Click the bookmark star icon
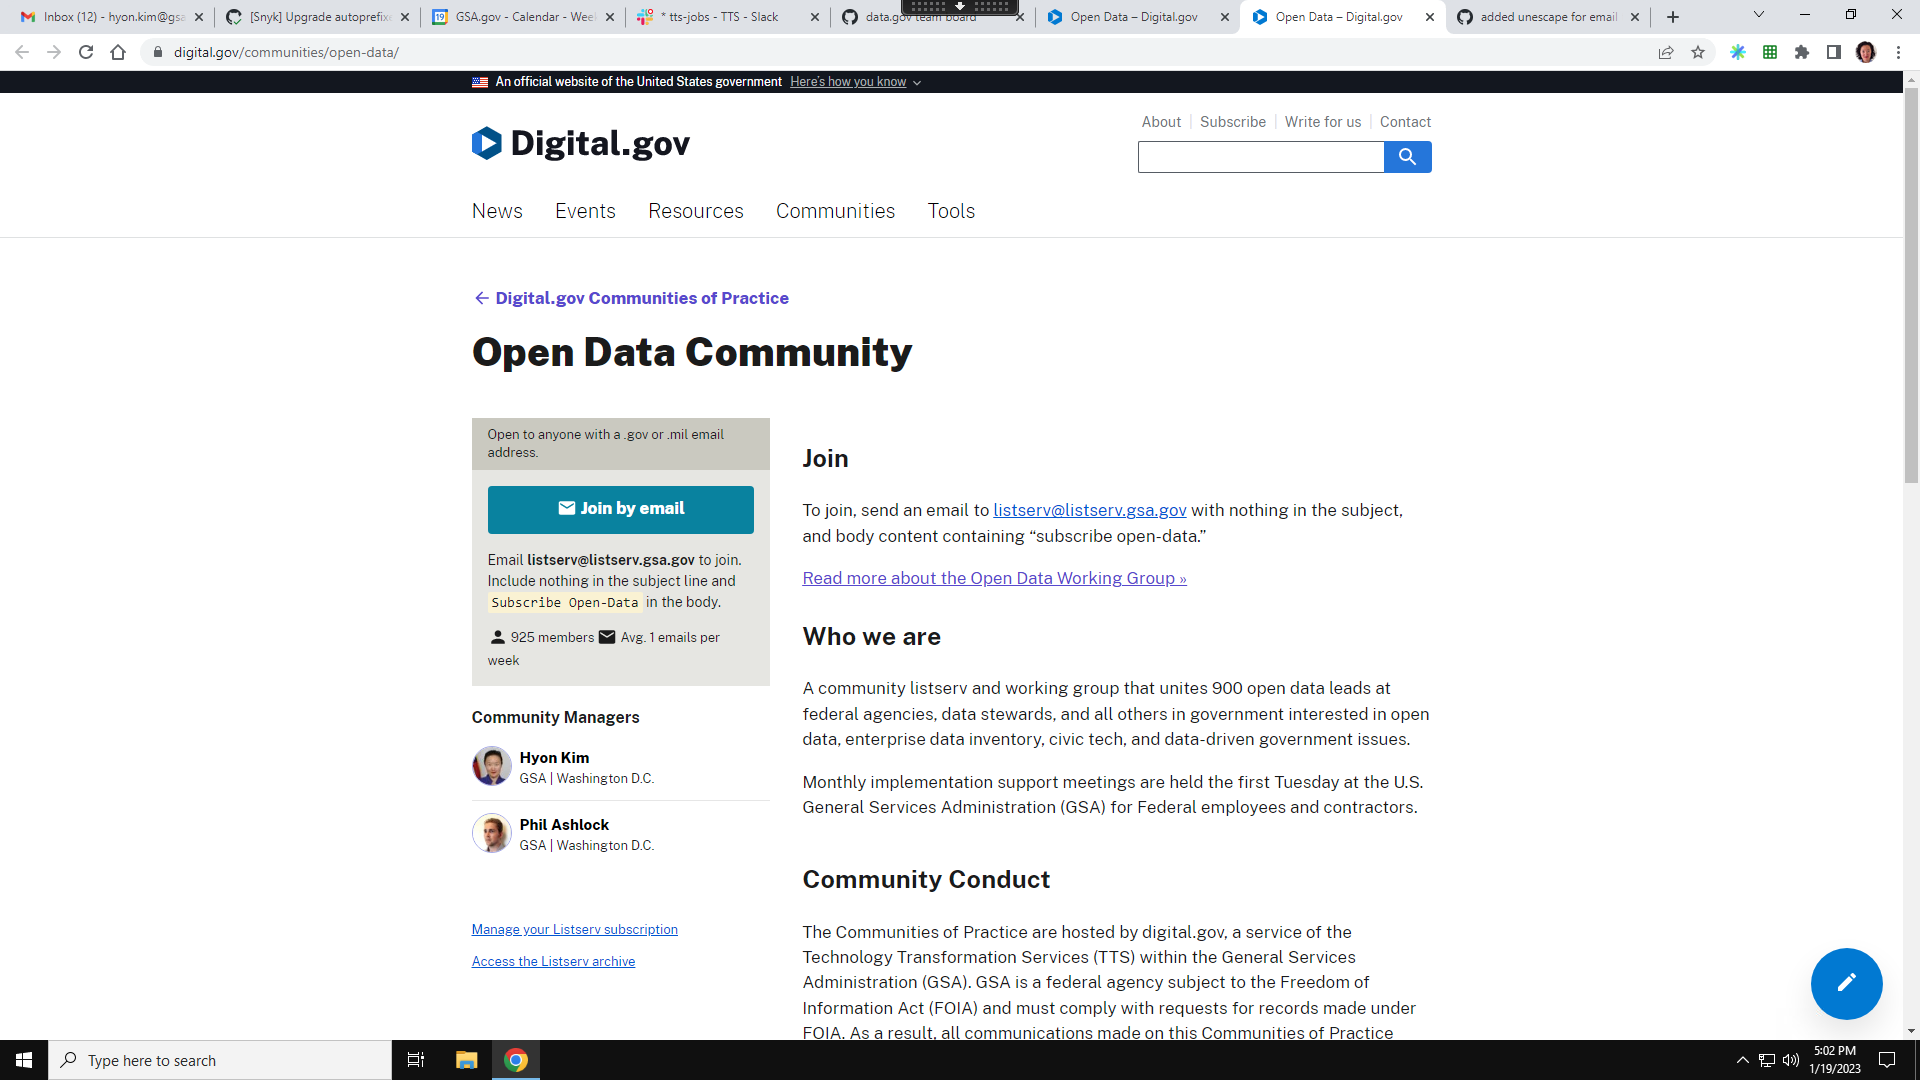The width and height of the screenshot is (1920, 1080). pyautogui.click(x=1698, y=52)
